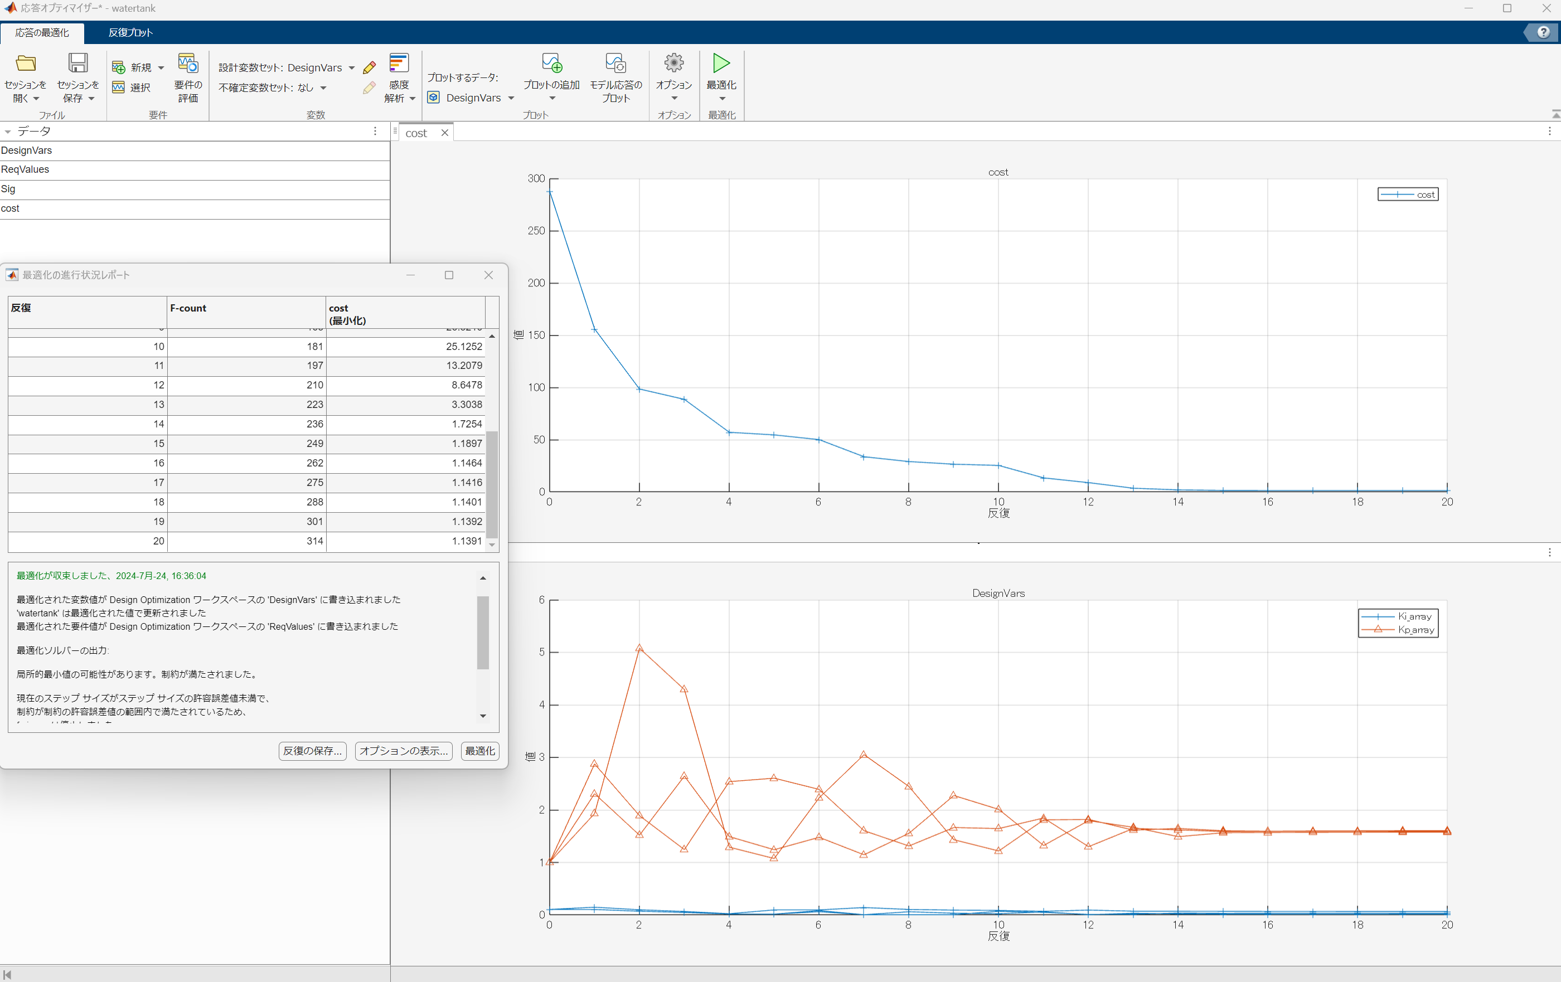
Task: Expand 感度解析 dropdown arrow
Action: click(x=412, y=99)
